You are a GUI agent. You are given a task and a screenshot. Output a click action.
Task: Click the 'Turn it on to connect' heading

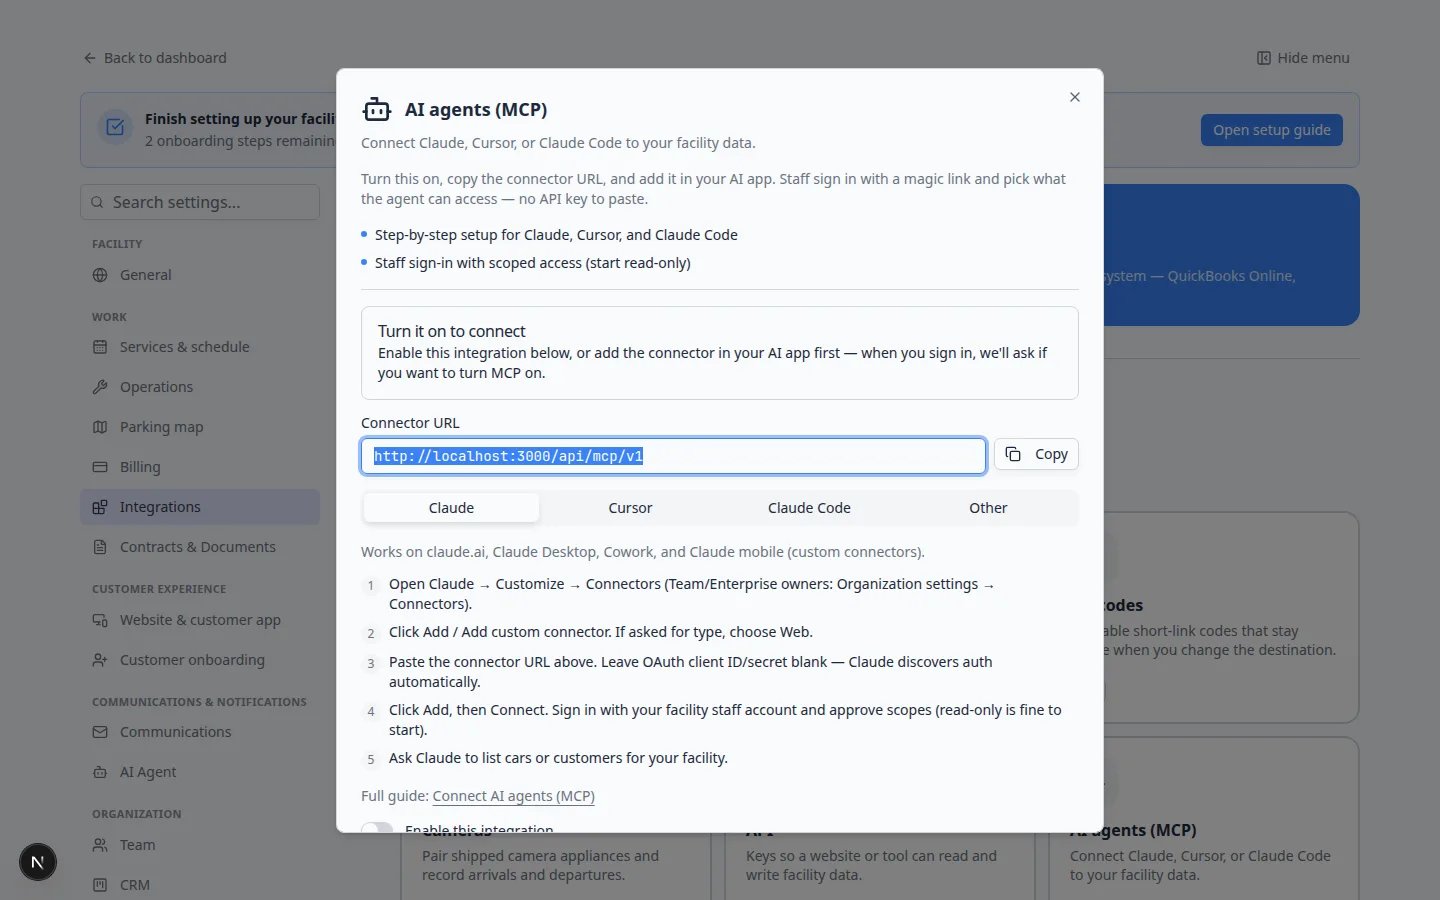pos(452,331)
